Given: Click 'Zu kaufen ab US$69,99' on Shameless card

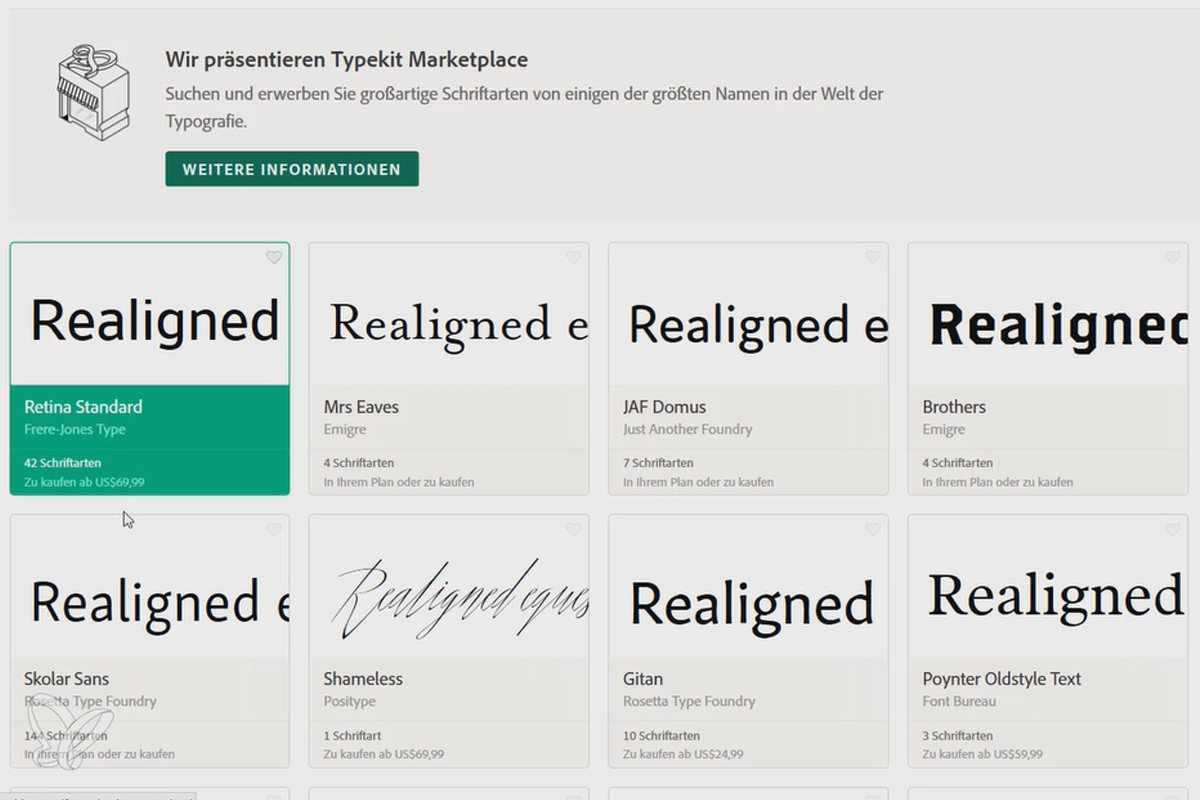Looking at the screenshot, I should click(x=384, y=754).
